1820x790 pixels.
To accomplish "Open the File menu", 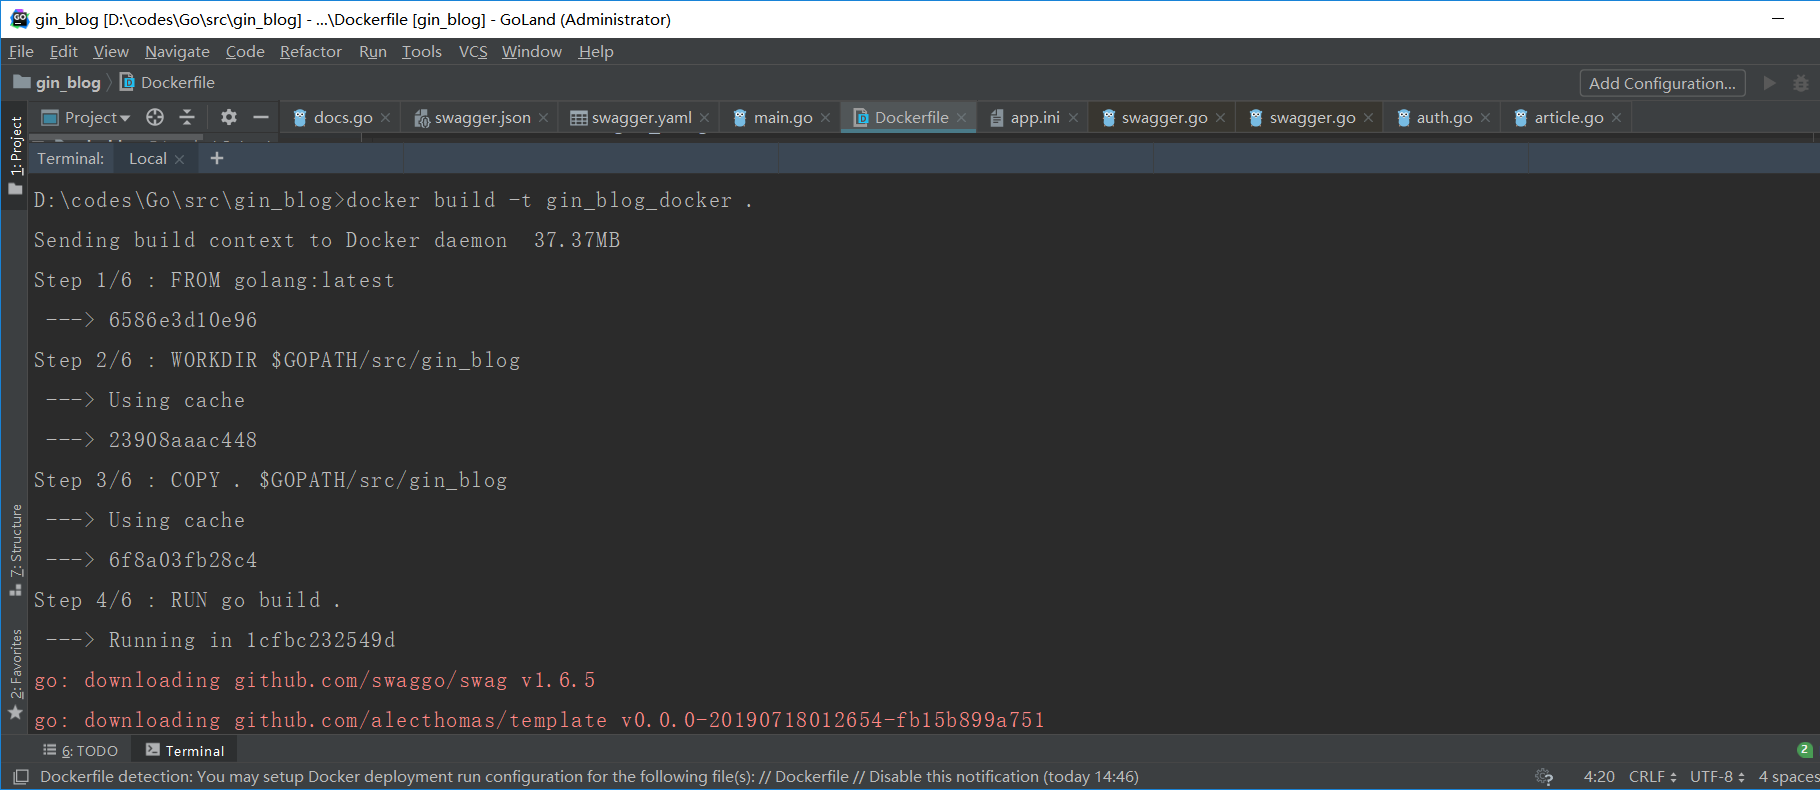I will click(21, 52).
